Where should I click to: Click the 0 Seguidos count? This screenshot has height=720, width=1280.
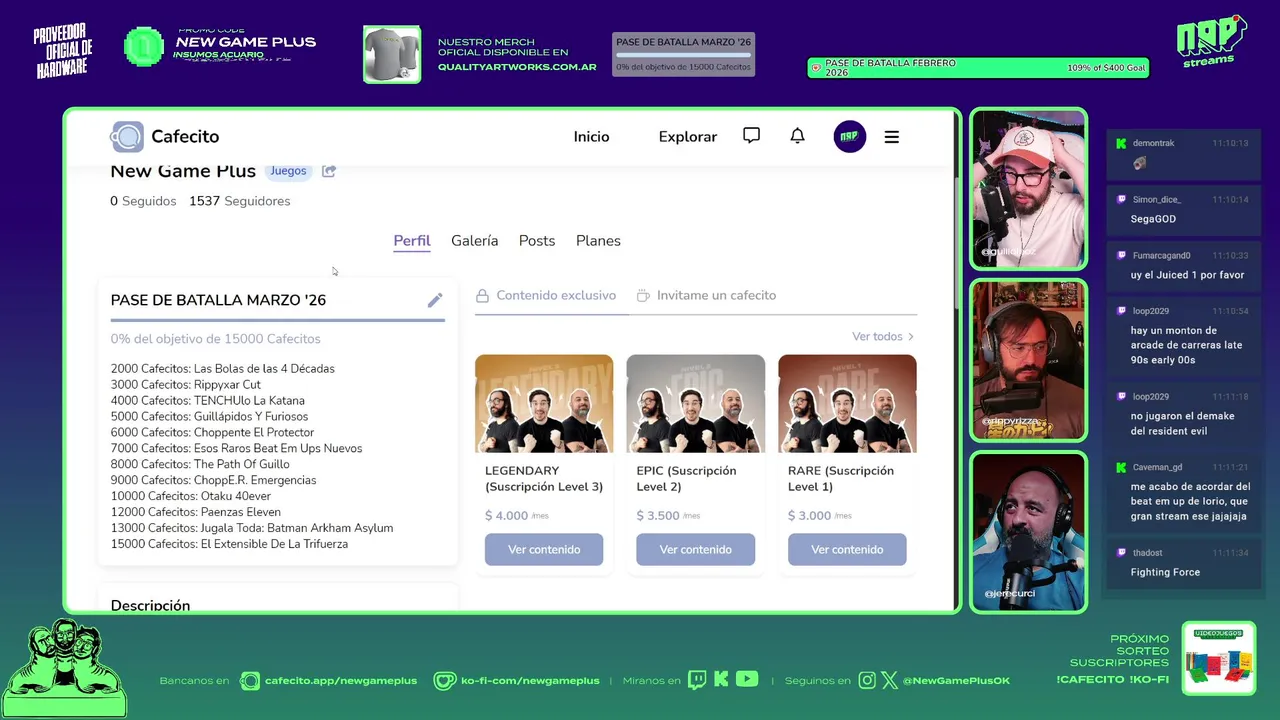click(x=143, y=201)
